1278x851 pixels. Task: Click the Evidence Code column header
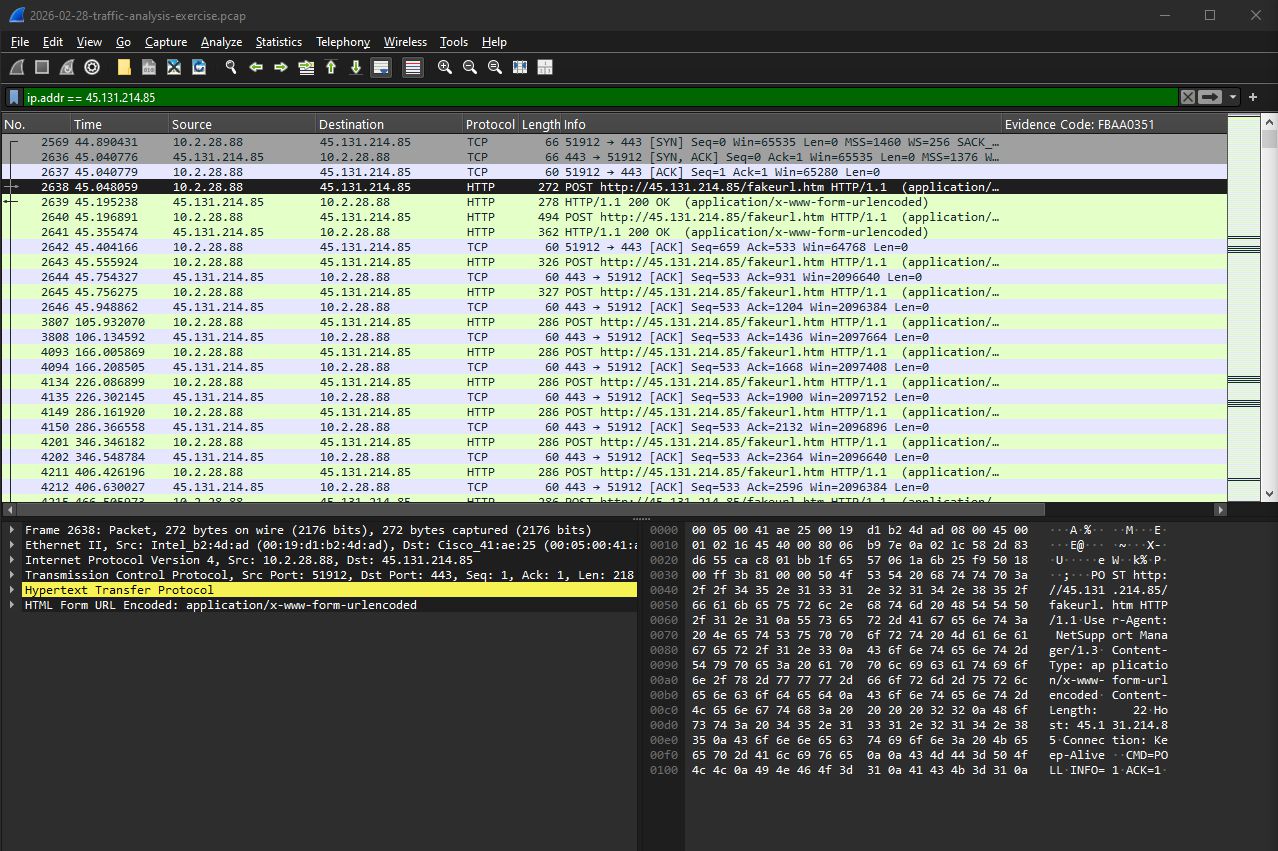pyautogui.click(x=1114, y=124)
